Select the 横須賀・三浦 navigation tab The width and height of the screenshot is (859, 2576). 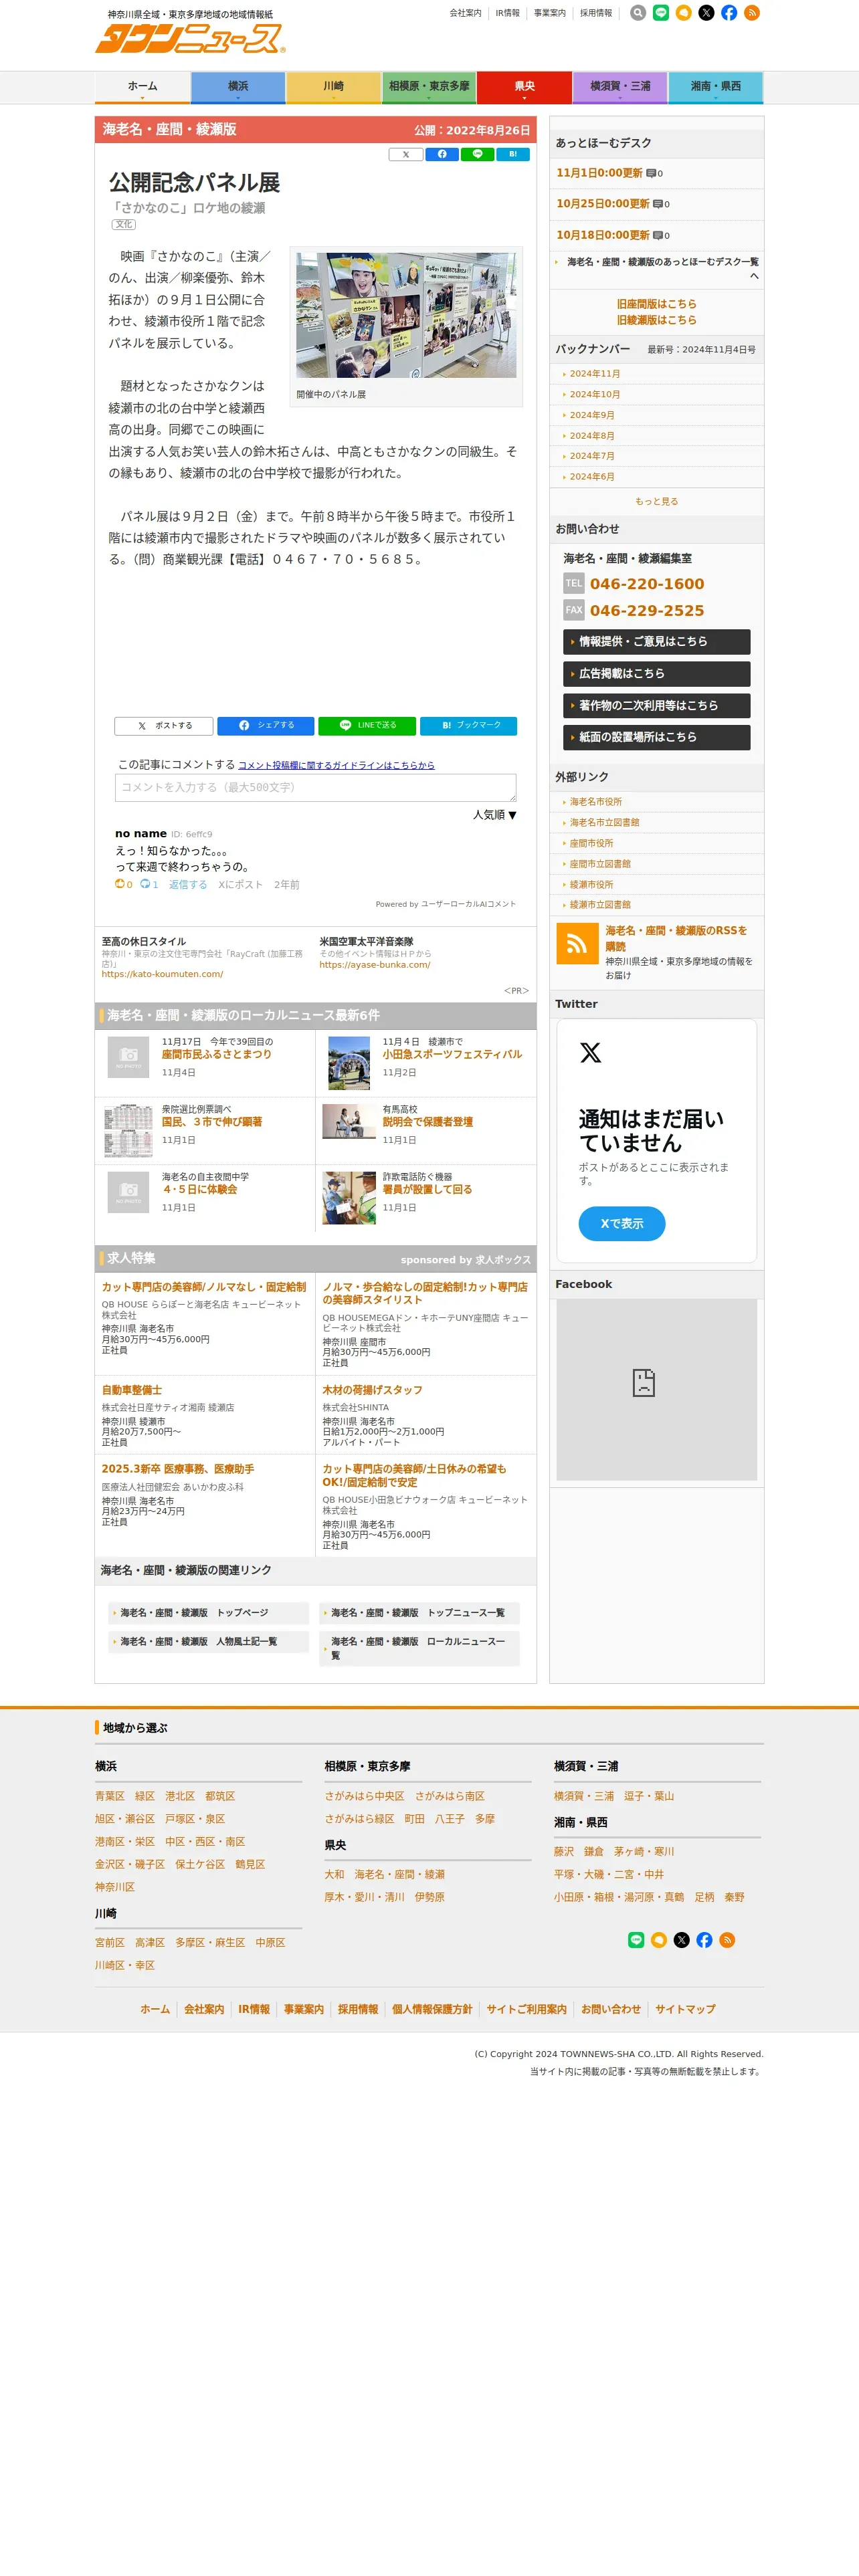point(620,87)
